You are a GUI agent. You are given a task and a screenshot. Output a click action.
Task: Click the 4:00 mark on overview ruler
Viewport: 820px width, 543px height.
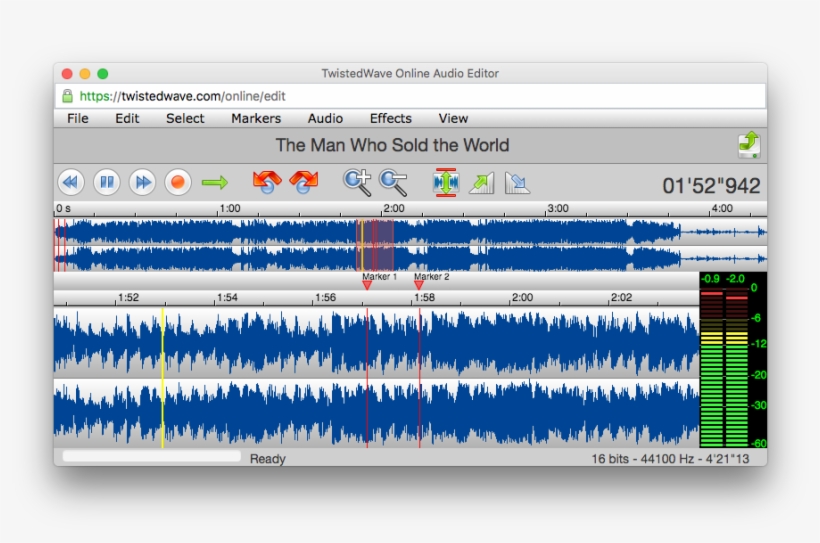pyautogui.click(x=722, y=208)
